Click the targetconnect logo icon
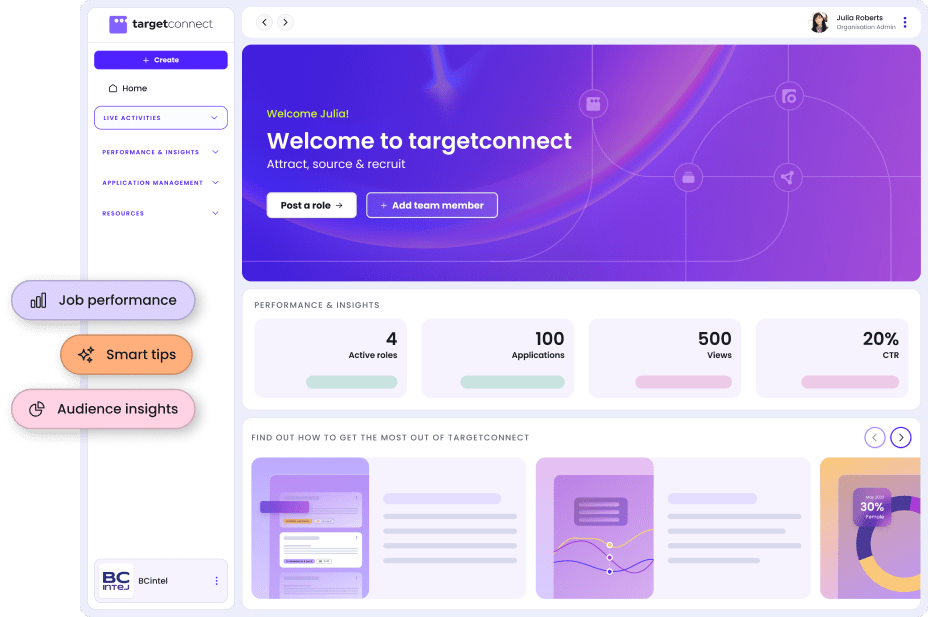Image resolution: width=951 pixels, height=617 pixels. point(117,23)
